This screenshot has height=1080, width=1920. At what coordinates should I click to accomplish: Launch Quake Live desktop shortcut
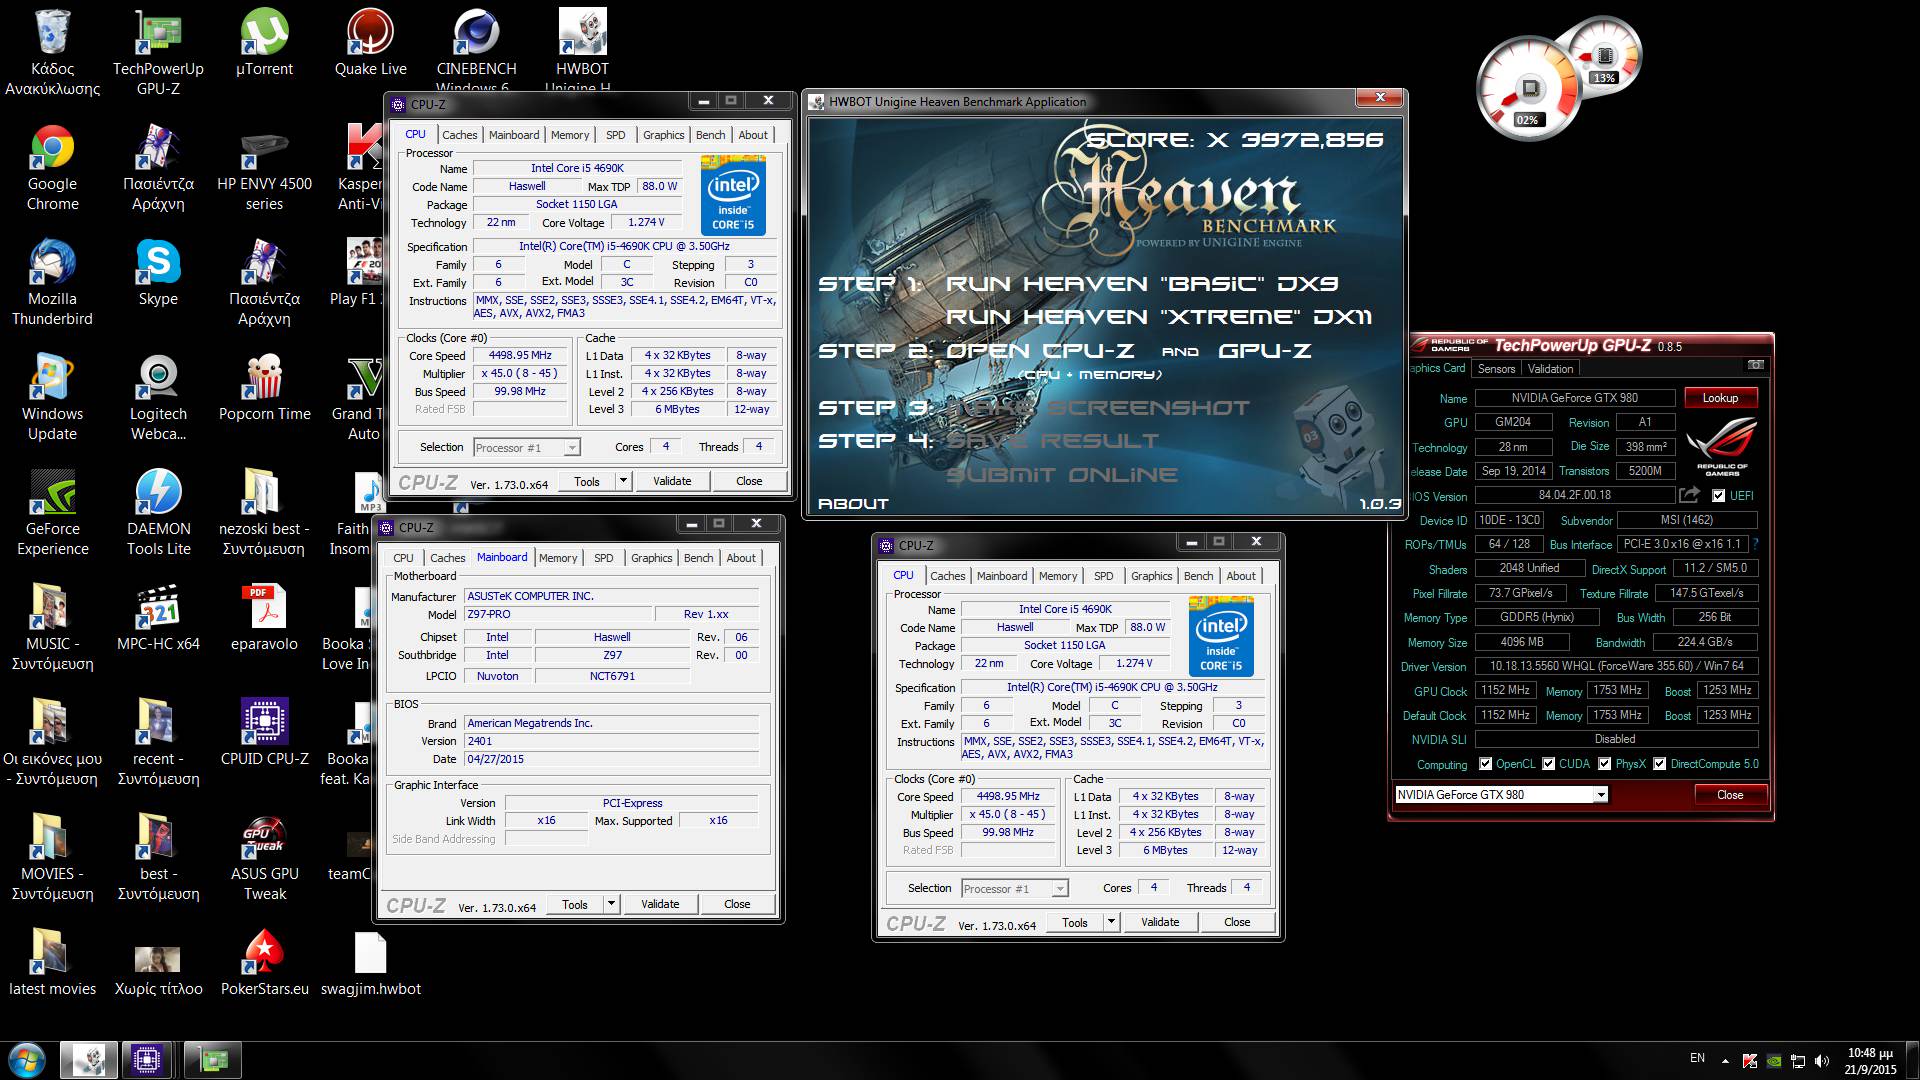coord(370,42)
